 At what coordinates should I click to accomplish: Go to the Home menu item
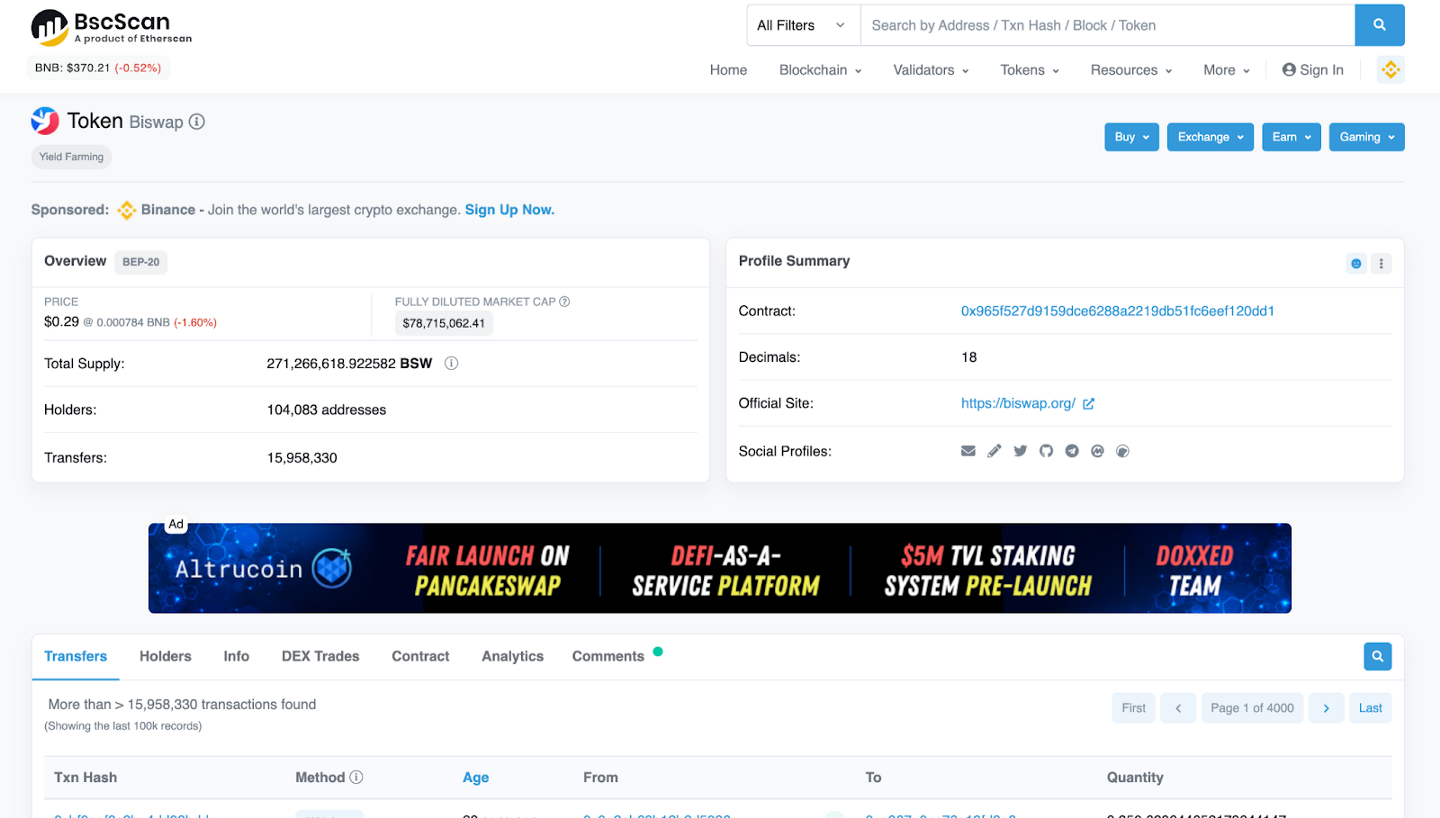pyautogui.click(x=728, y=70)
